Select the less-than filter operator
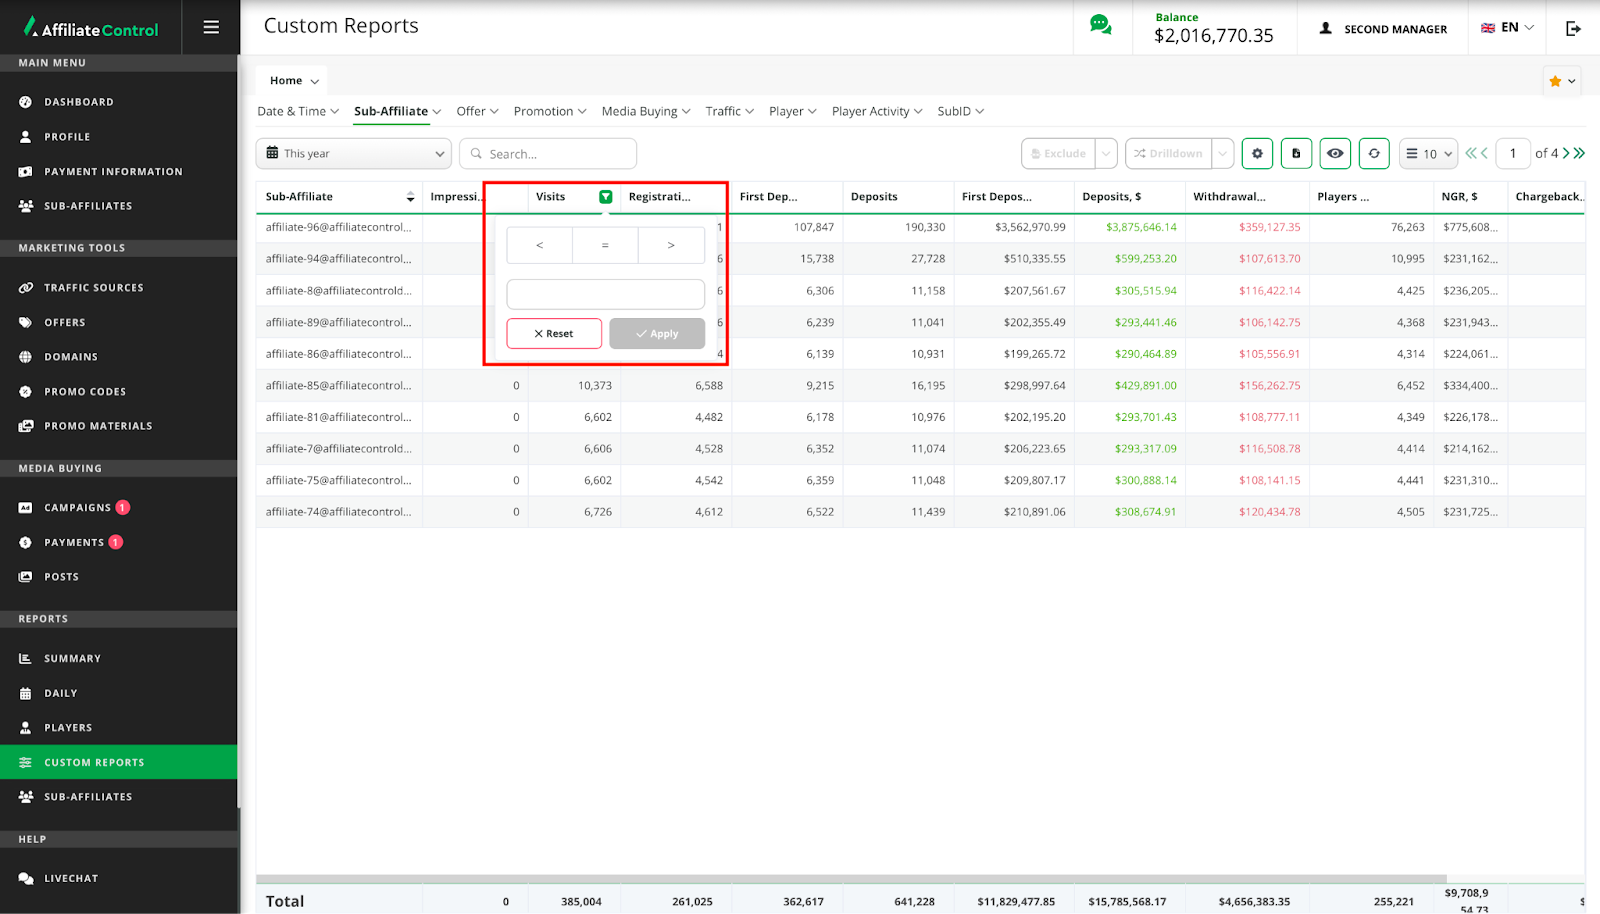Screen dimensions: 1600x914 coord(540,245)
